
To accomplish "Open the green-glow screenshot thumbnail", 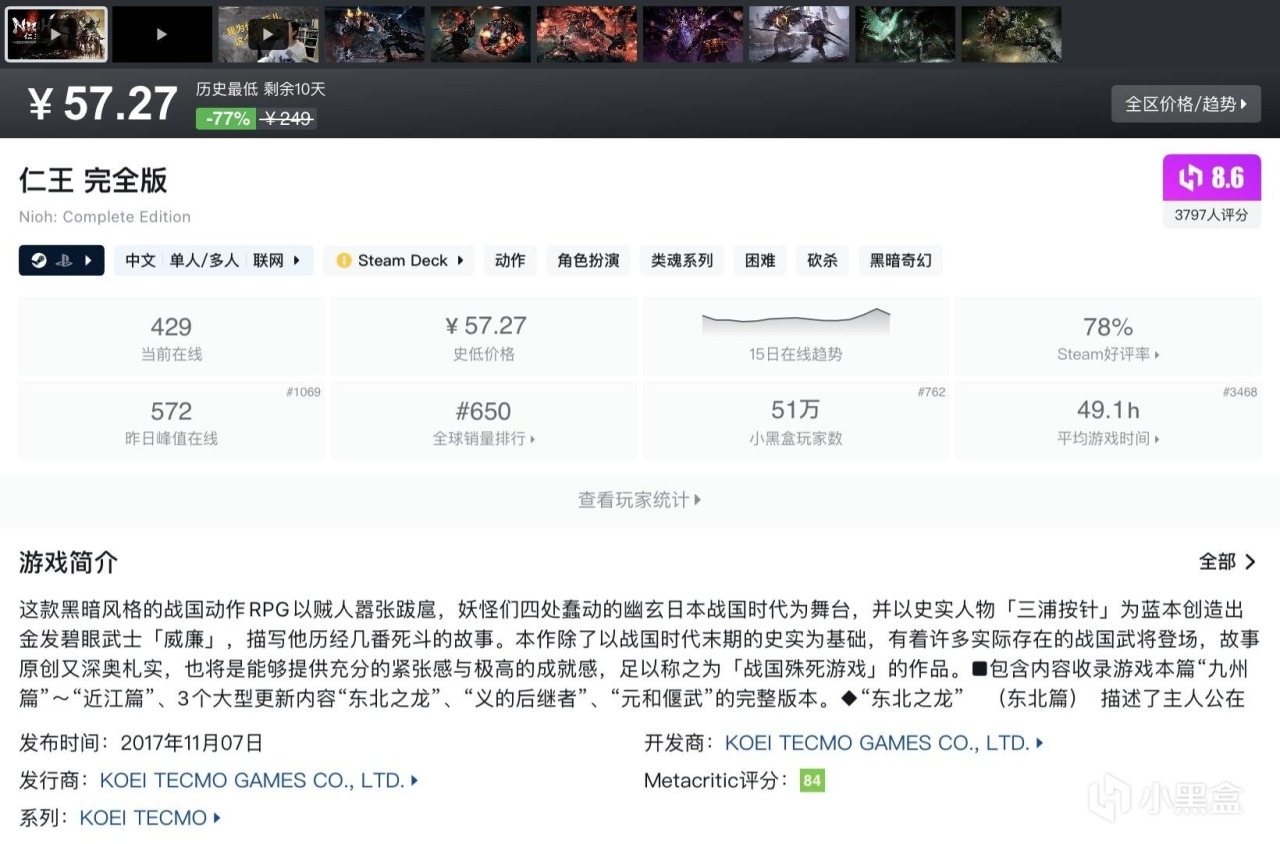I will [x=905, y=34].
